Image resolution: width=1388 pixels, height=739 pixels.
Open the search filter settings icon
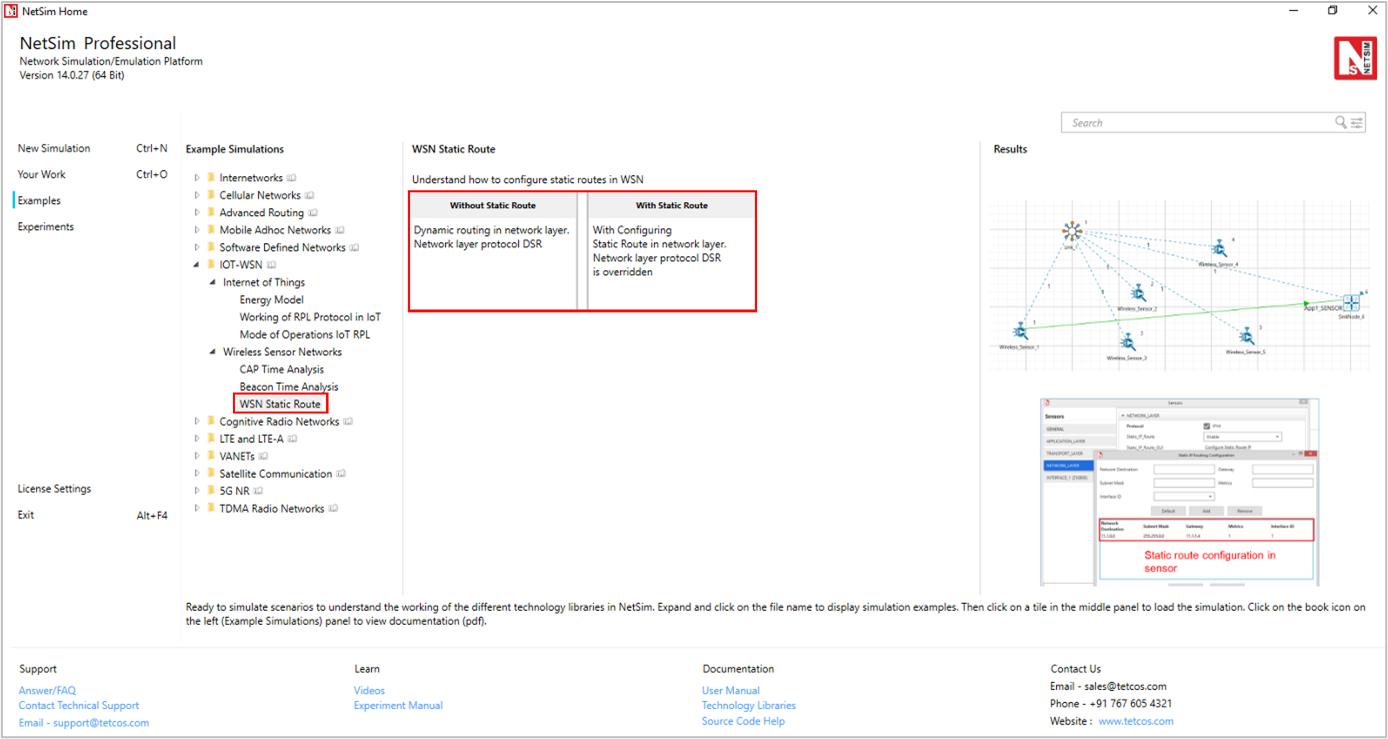coord(1357,123)
